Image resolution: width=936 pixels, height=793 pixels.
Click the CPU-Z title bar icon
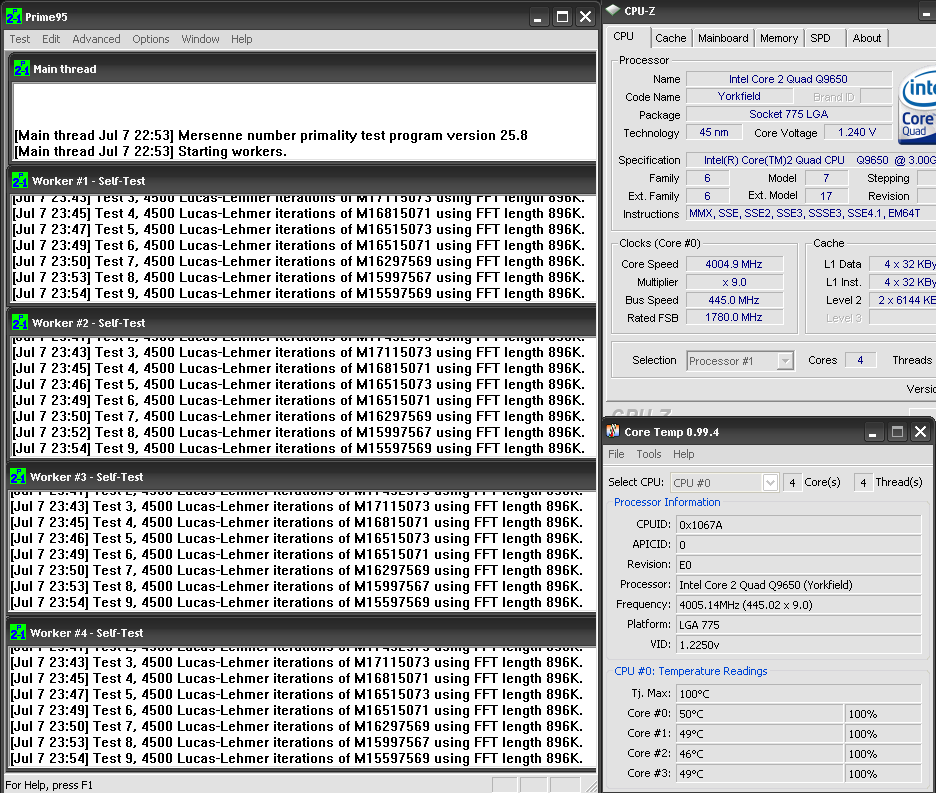click(613, 11)
